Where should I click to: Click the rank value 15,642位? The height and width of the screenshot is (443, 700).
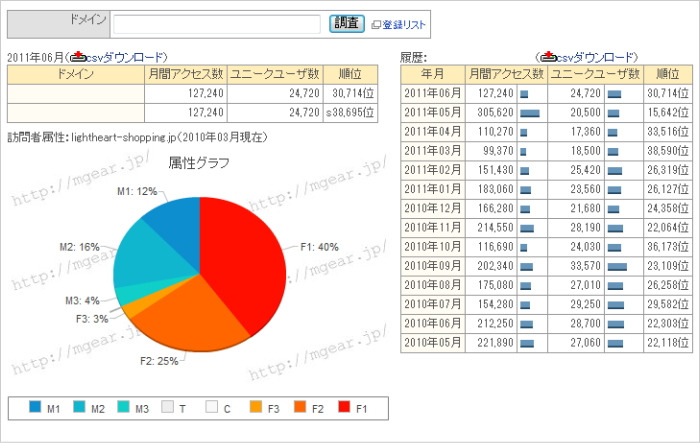[668, 113]
